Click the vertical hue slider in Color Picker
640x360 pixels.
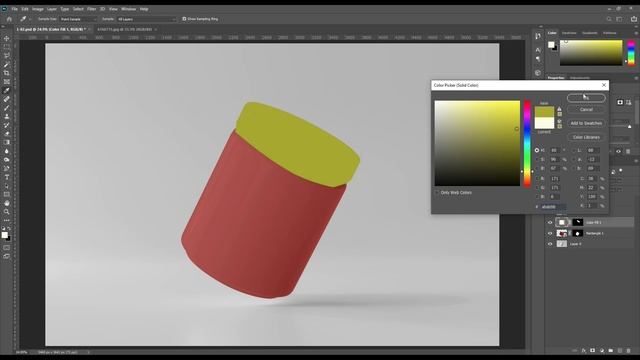[x=527, y=143]
